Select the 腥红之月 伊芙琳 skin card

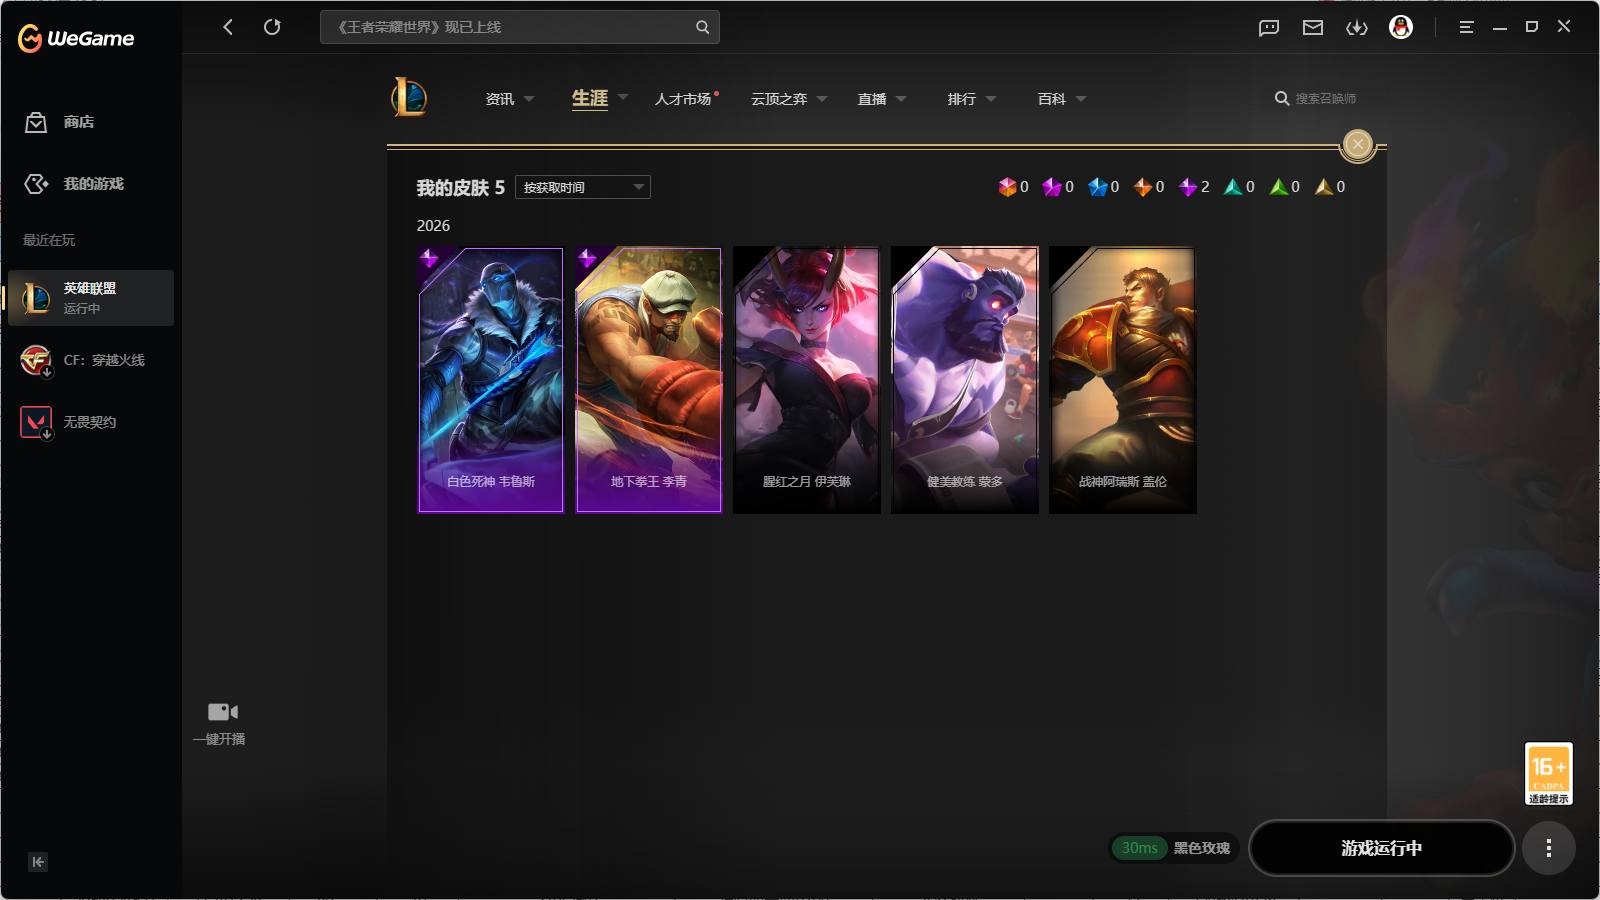pos(807,380)
